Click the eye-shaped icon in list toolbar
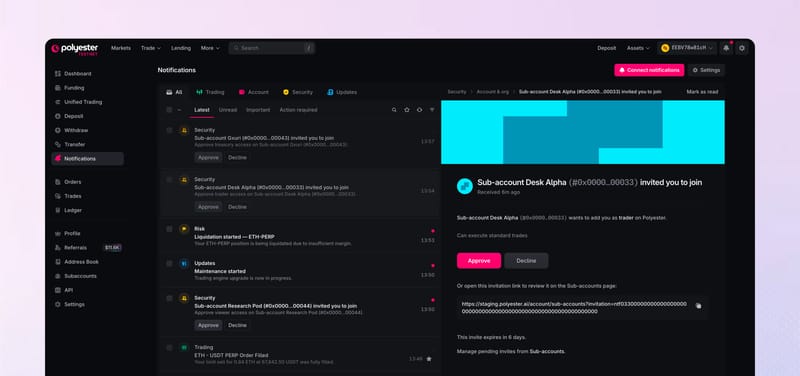Screen dimensions: 800x376 419,110
